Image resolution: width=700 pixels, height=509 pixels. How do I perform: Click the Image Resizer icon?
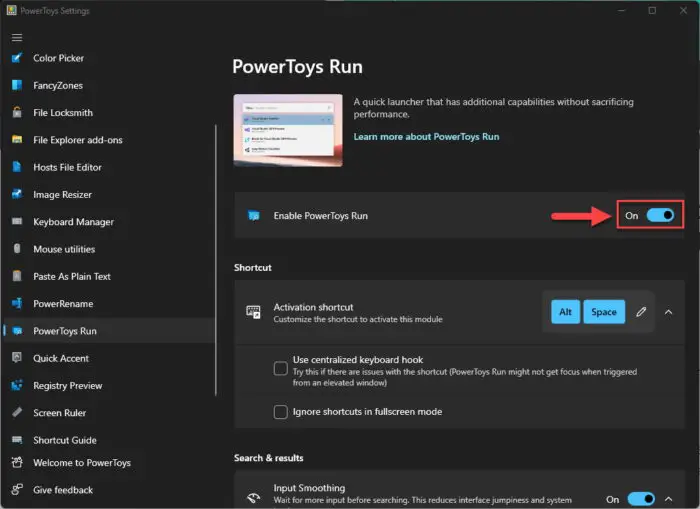click(17, 194)
